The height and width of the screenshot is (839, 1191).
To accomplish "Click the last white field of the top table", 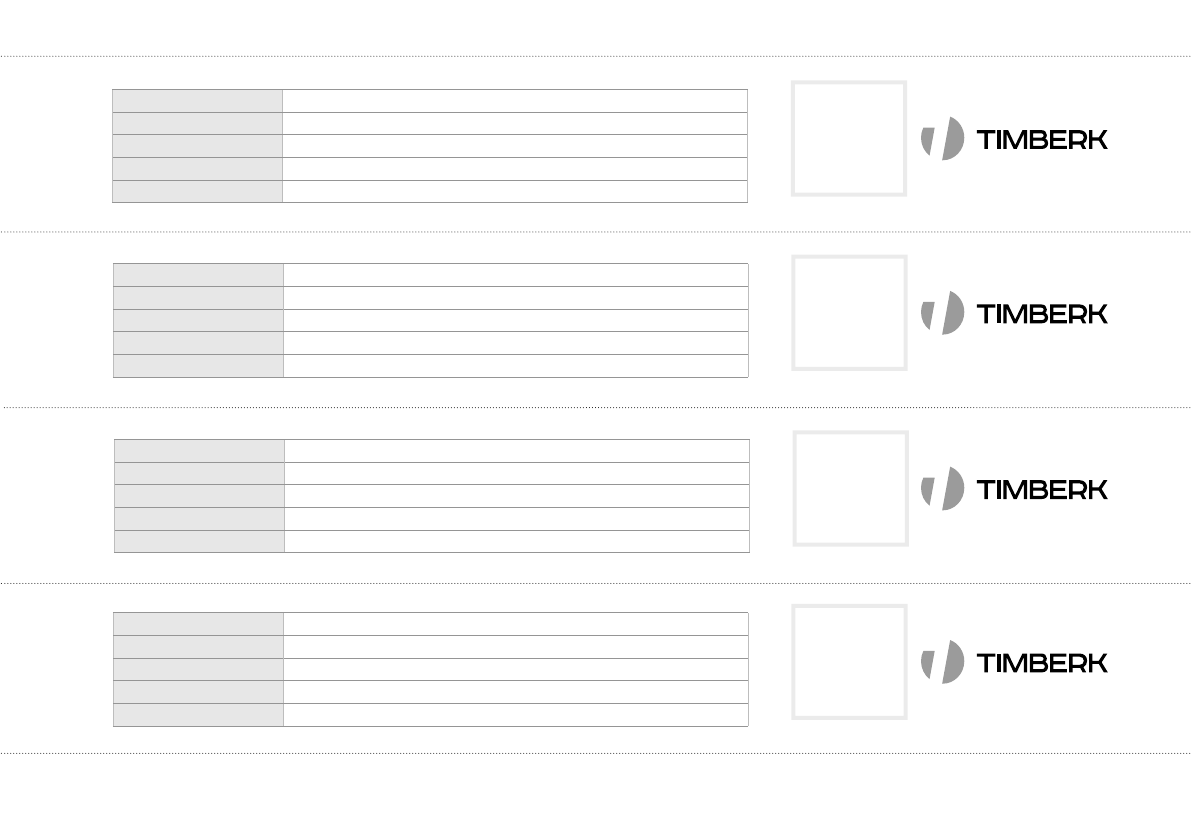I will (515, 192).
